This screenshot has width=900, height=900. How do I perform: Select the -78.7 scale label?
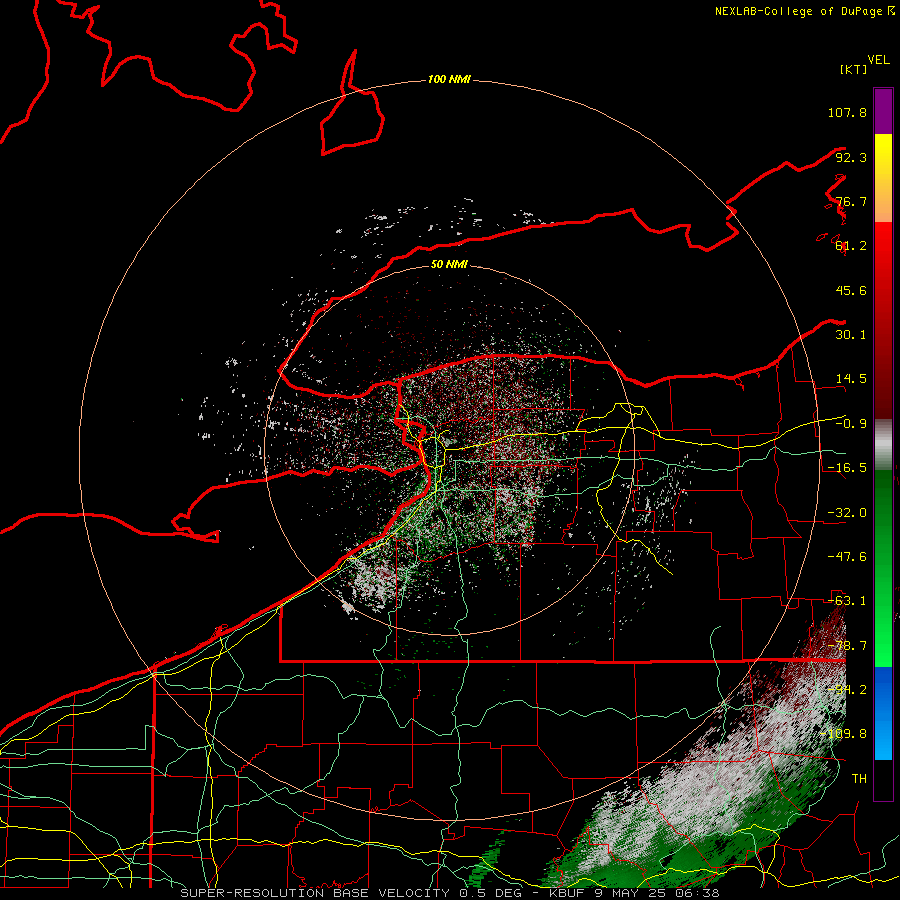847,646
